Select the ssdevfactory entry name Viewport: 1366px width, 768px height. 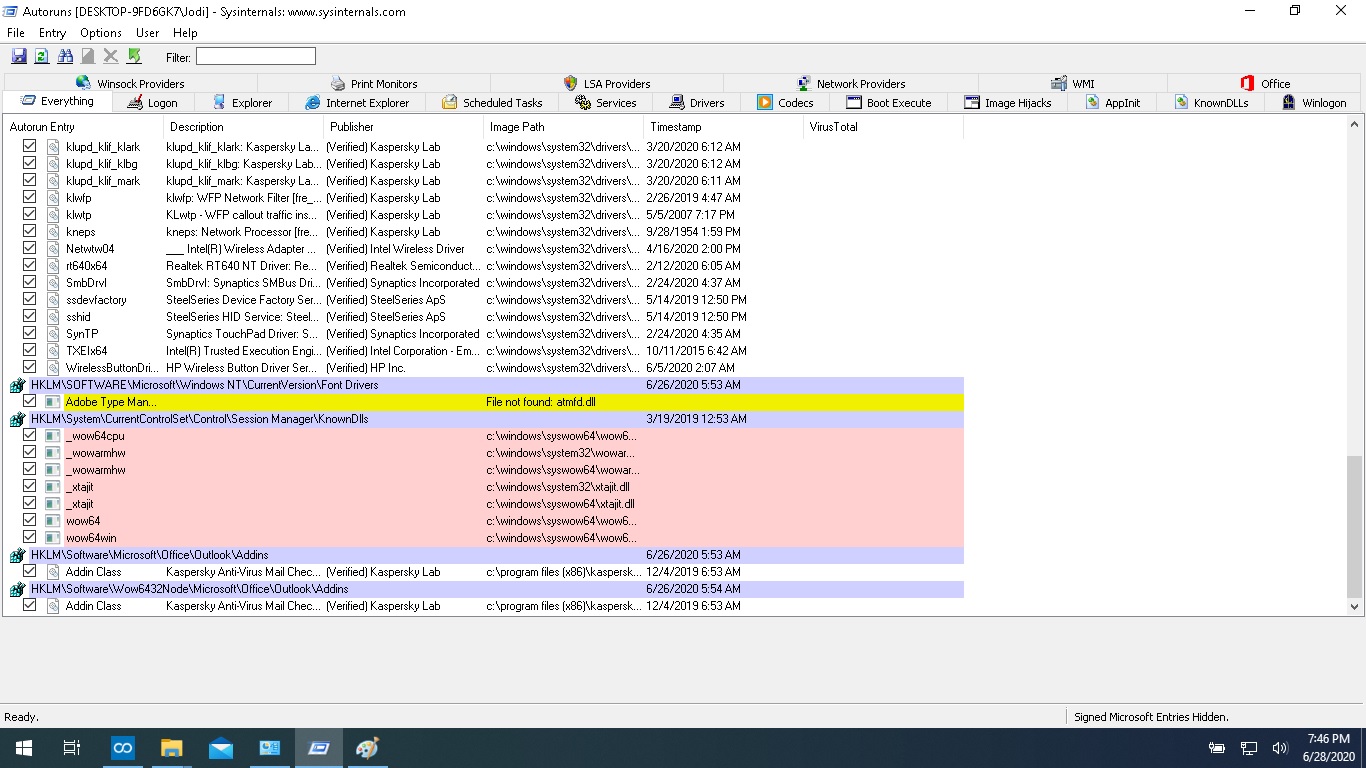(96, 300)
